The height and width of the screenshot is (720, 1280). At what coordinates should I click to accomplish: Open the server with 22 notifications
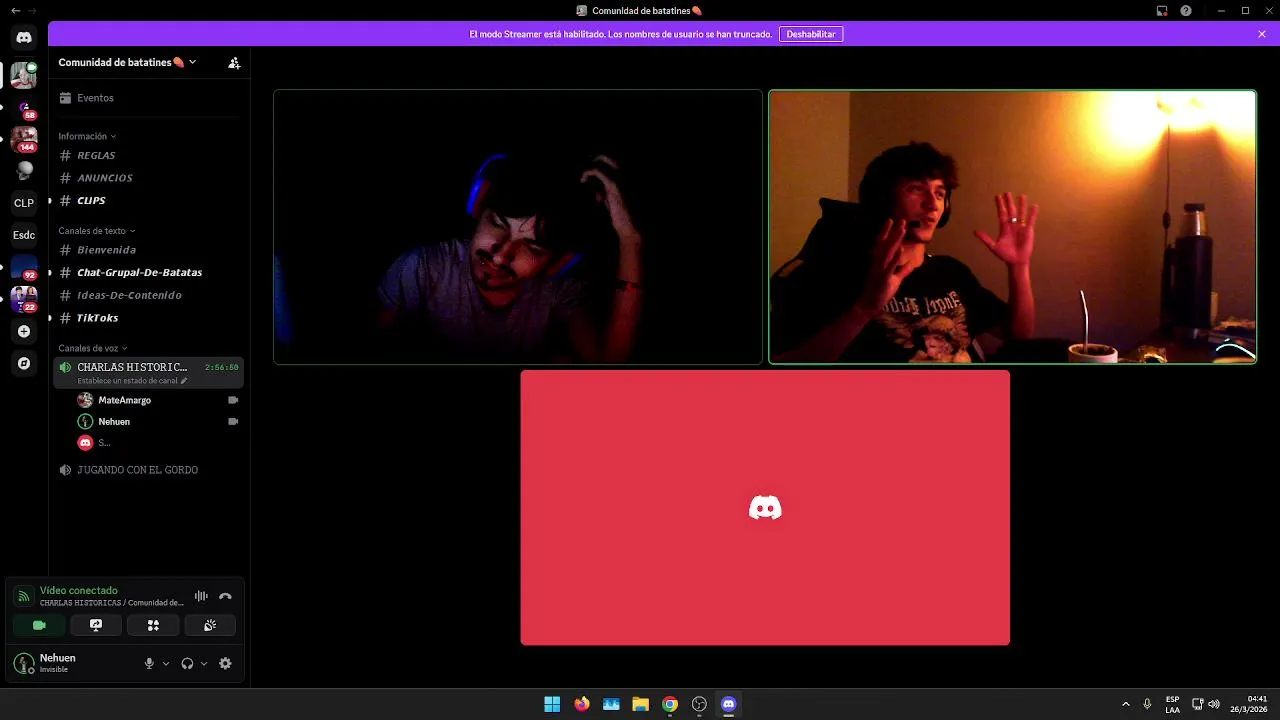24,299
